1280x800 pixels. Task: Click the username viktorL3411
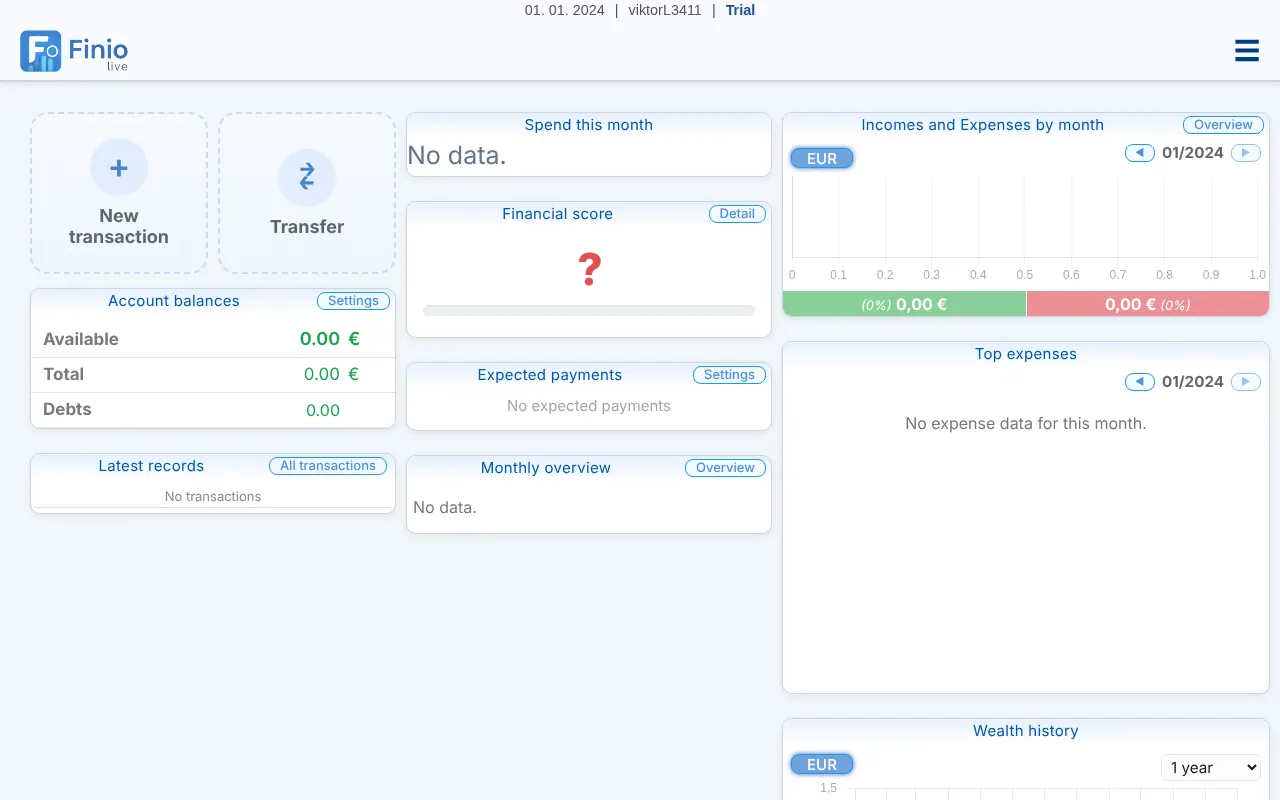coord(665,10)
